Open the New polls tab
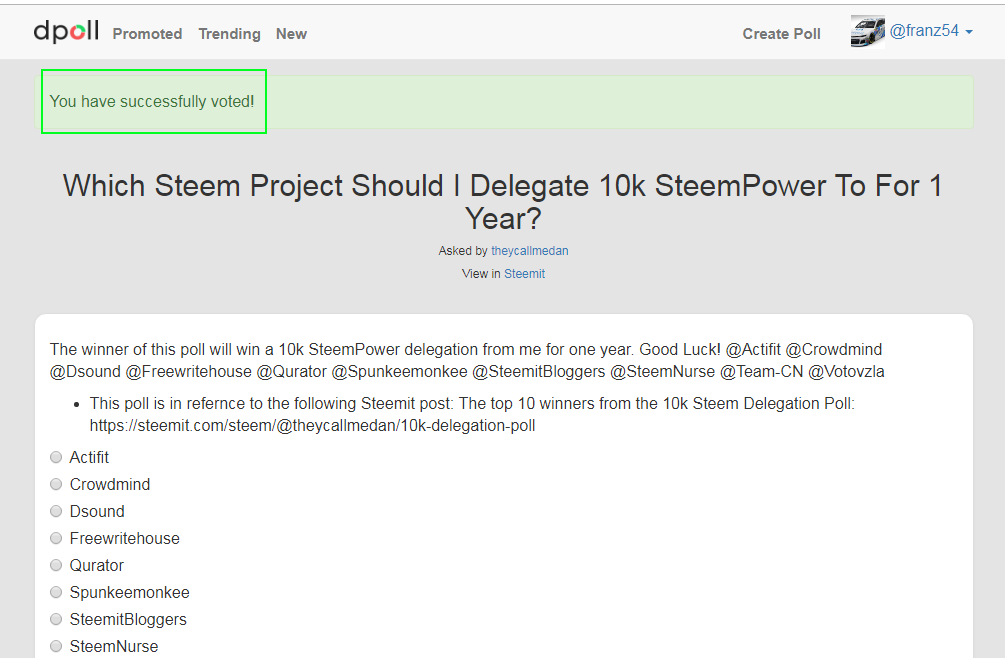1005x658 pixels. click(291, 34)
